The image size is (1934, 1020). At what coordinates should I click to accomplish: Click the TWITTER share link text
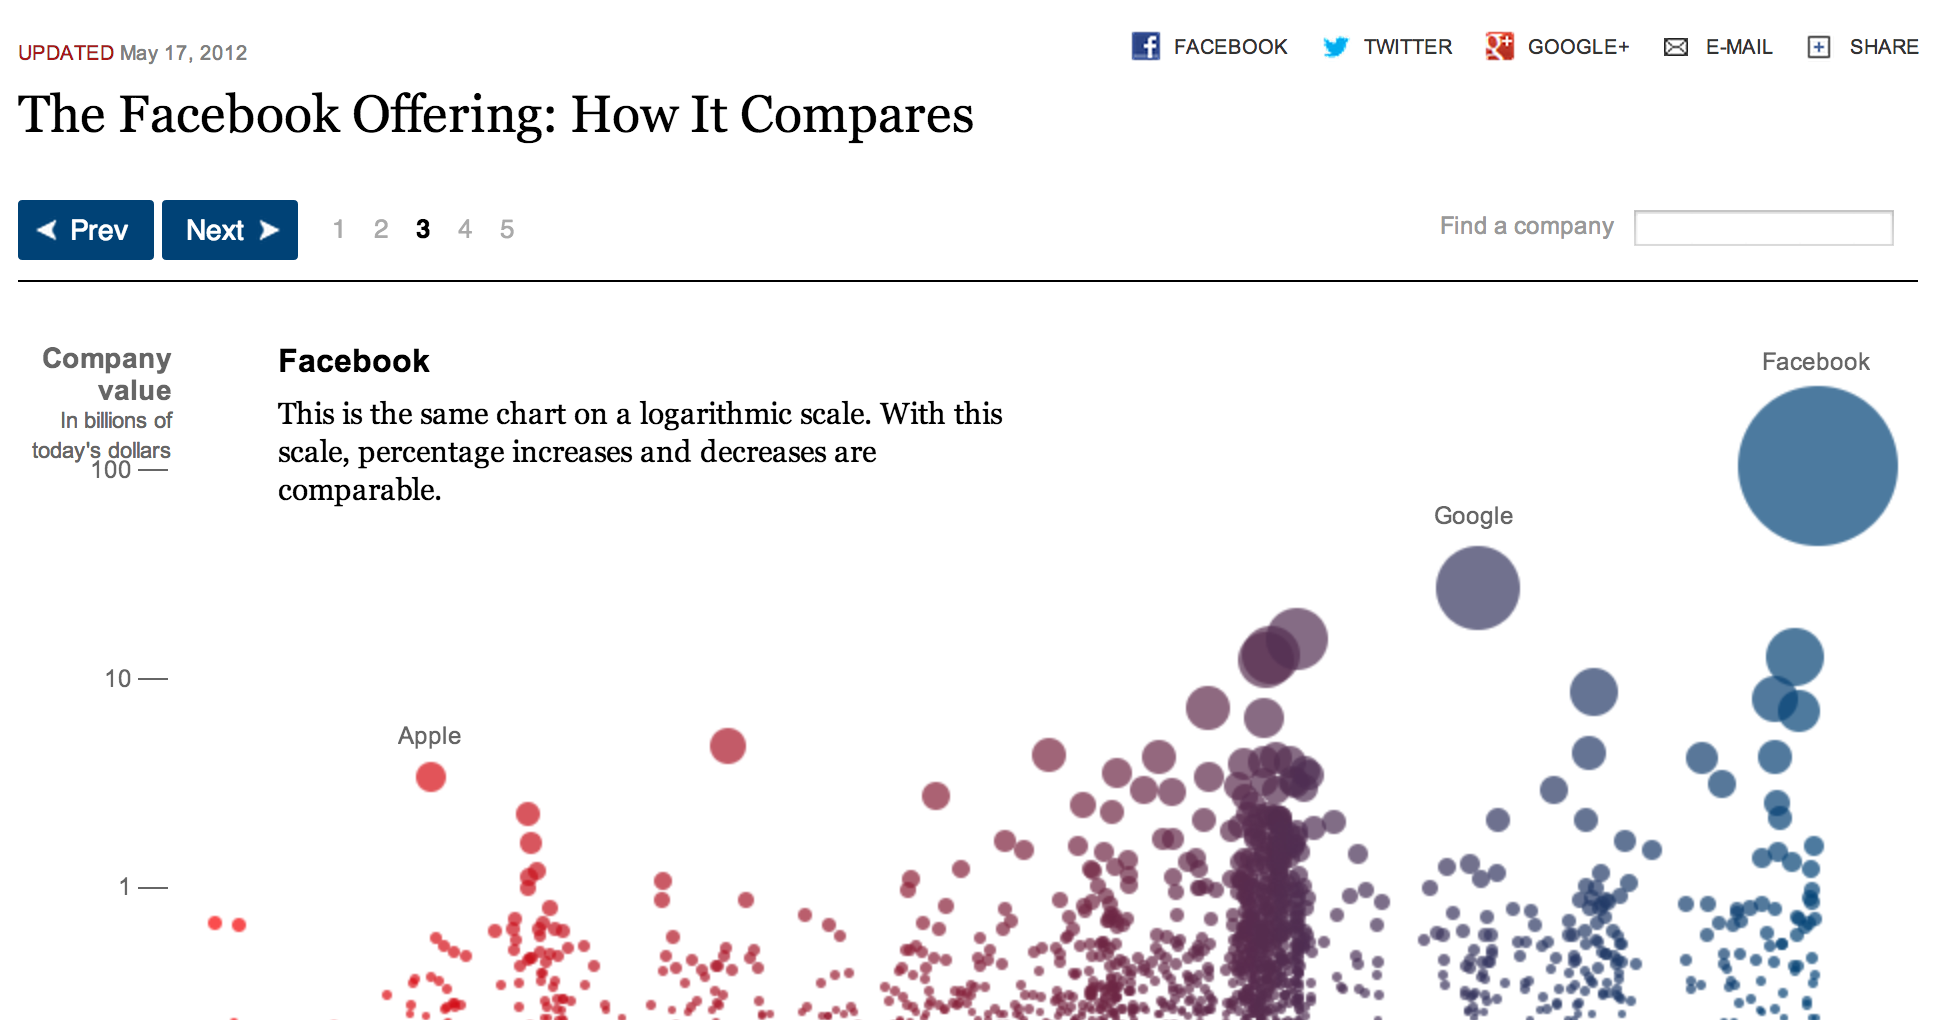[x=1408, y=47]
